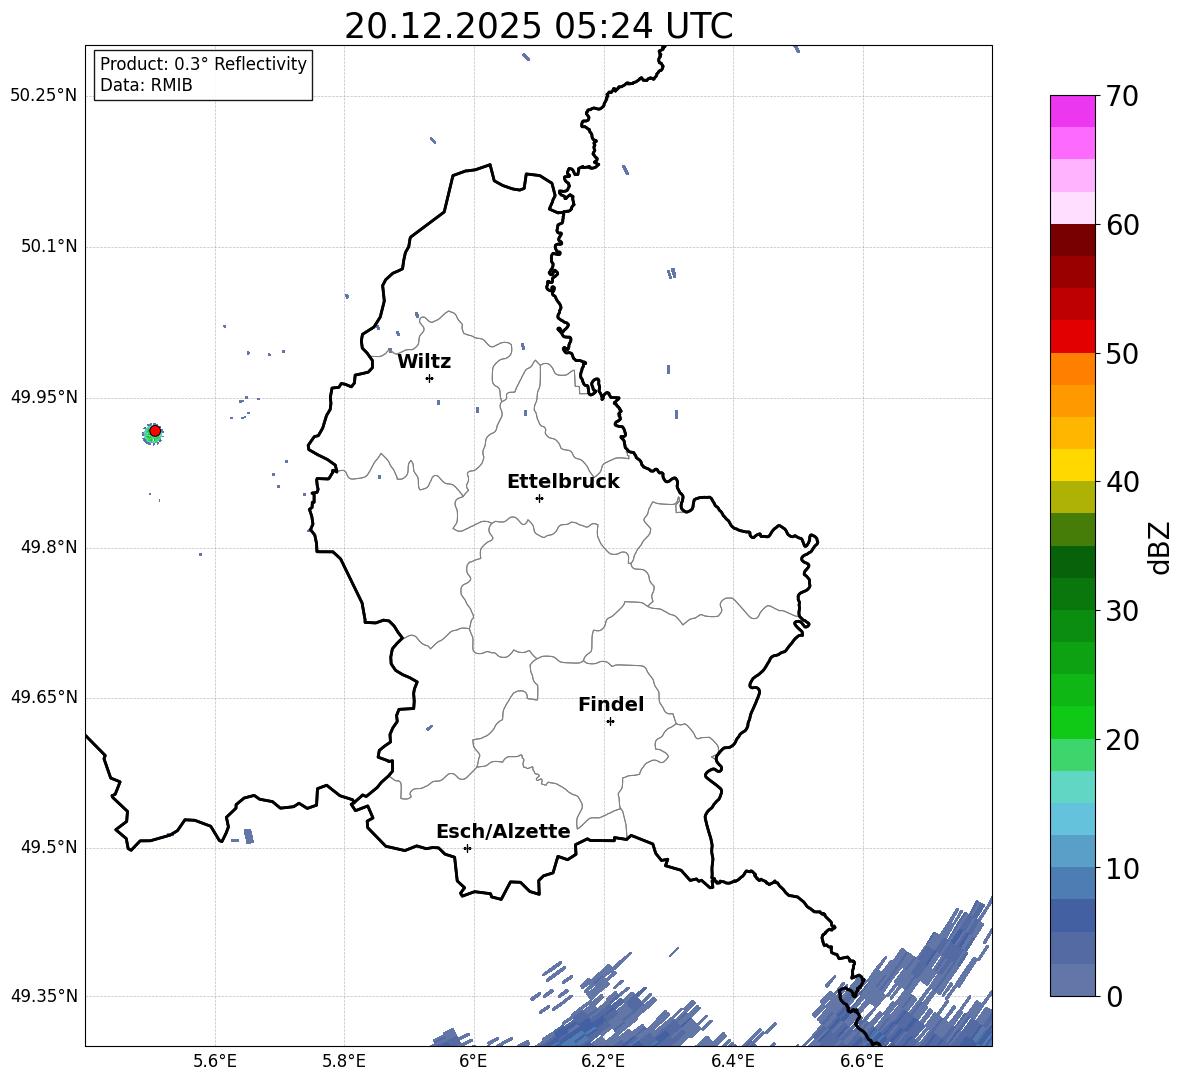The width and height of the screenshot is (1184, 1081).
Task: Pick the yellow colorbar swatch above 40
Action: [1072, 465]
